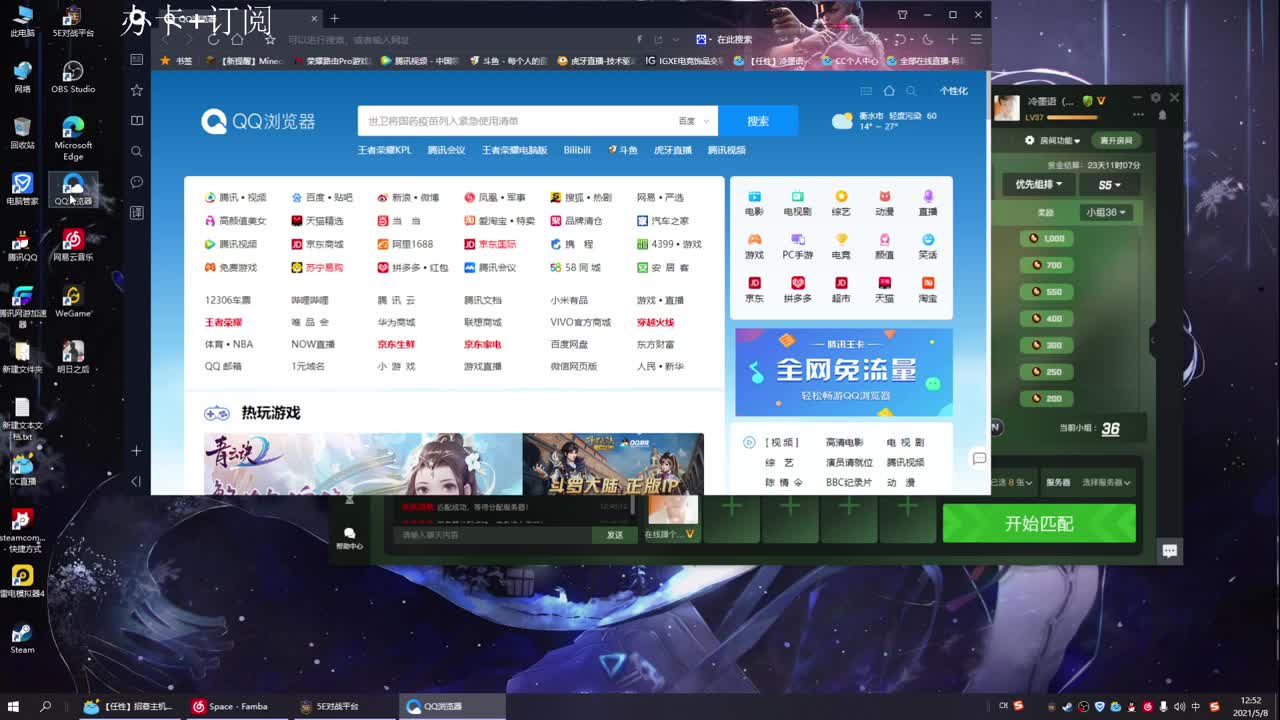
Task: Open a new browser tab with plus
Action: click(x=334, y=18)
